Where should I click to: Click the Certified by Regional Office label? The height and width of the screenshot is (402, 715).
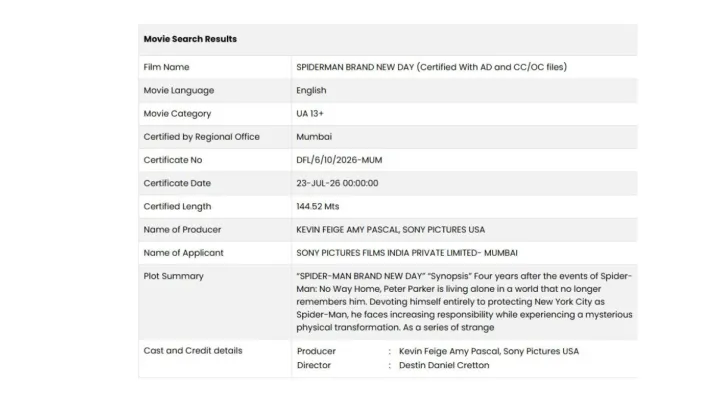click(x=202, y=137)
